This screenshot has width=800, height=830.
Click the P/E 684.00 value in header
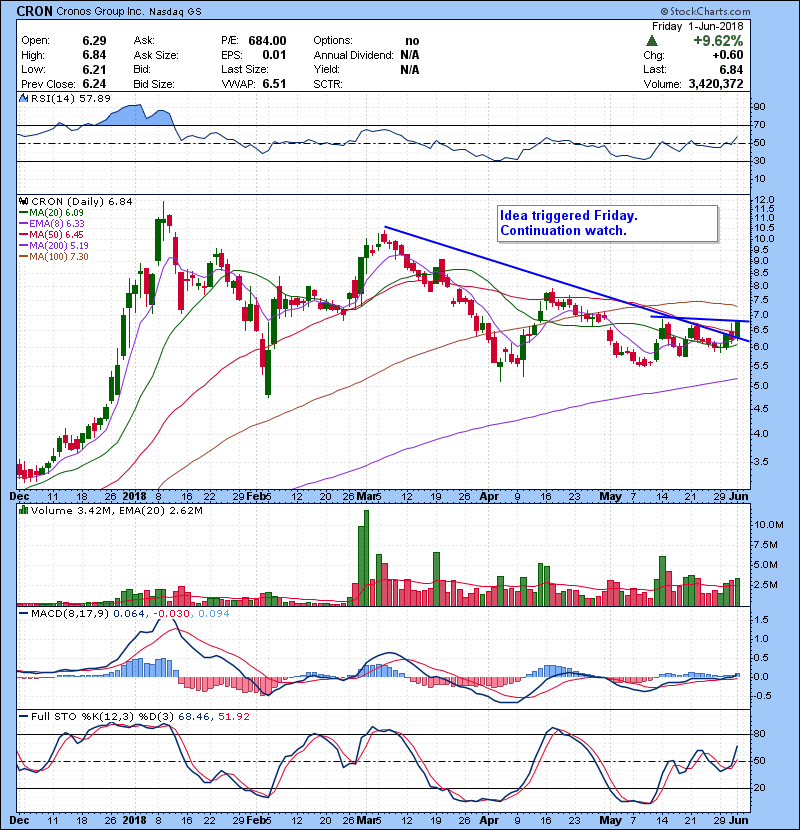(268, 41)
